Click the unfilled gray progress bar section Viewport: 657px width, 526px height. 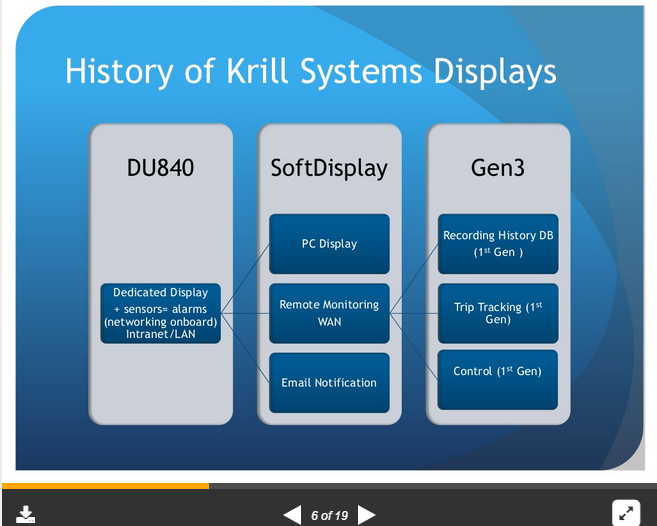pos(430,486)
